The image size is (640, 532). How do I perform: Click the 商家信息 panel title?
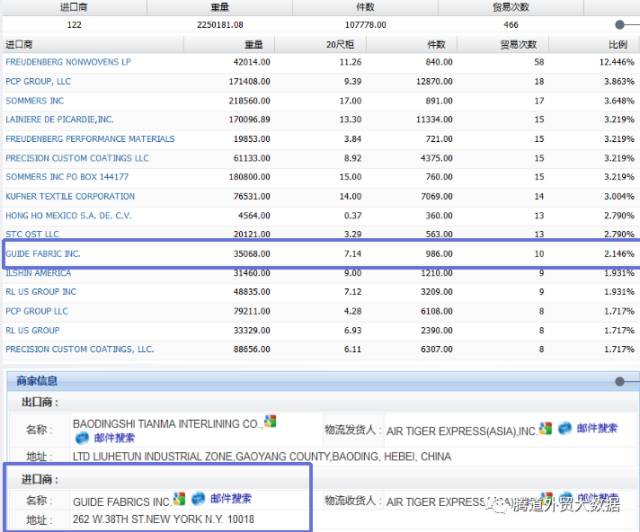pos(37,381)
